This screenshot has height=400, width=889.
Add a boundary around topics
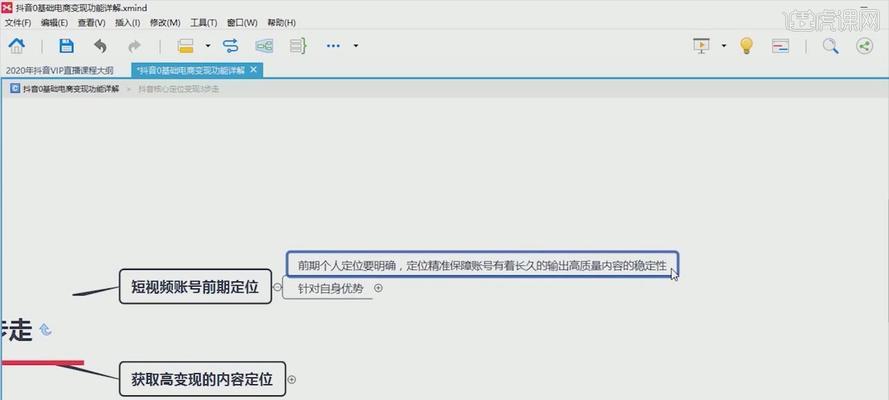(x=264, y=46)
